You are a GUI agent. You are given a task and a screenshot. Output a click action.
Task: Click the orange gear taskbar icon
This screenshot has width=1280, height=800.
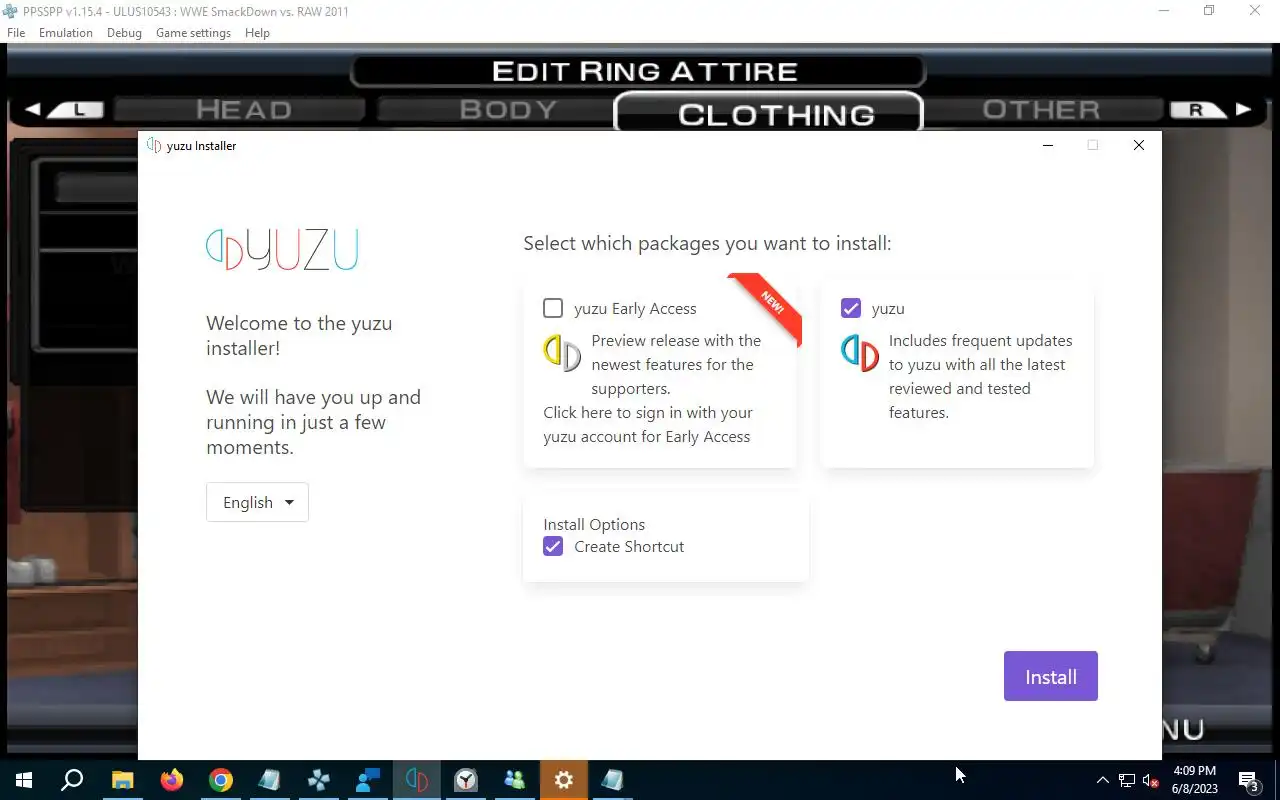point(564,780)
